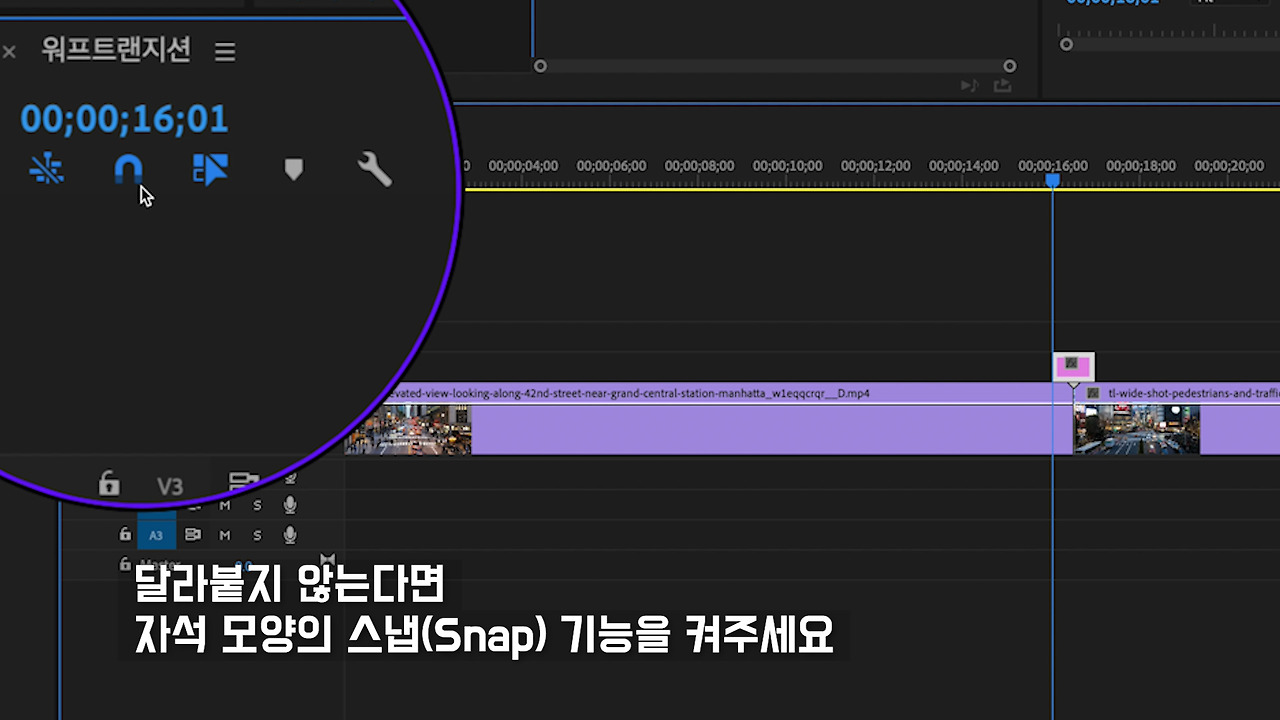Screen dimensions: 1280x720
Task: Open the 워프트랜지션 panel hamburger menu
Action: pos(224,52)
